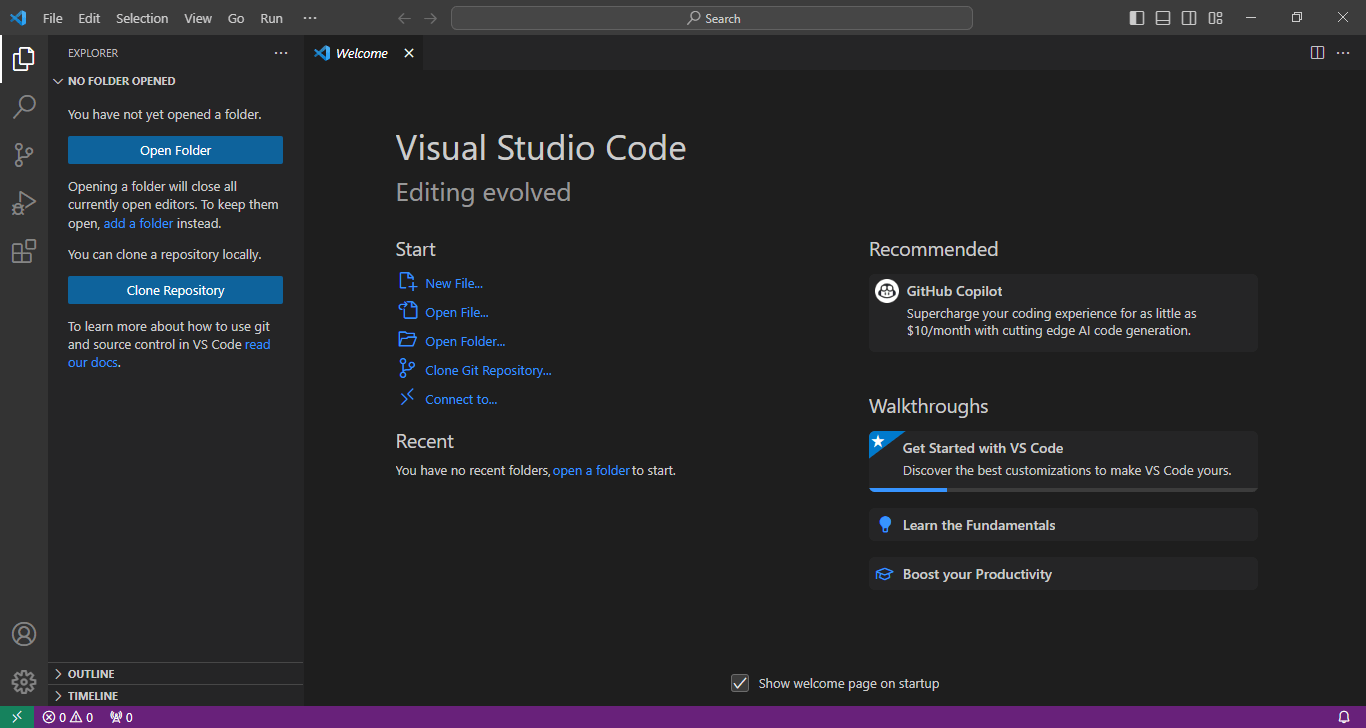
Task: Click the VS Code logo in title bar
Action: pos(18,18)
